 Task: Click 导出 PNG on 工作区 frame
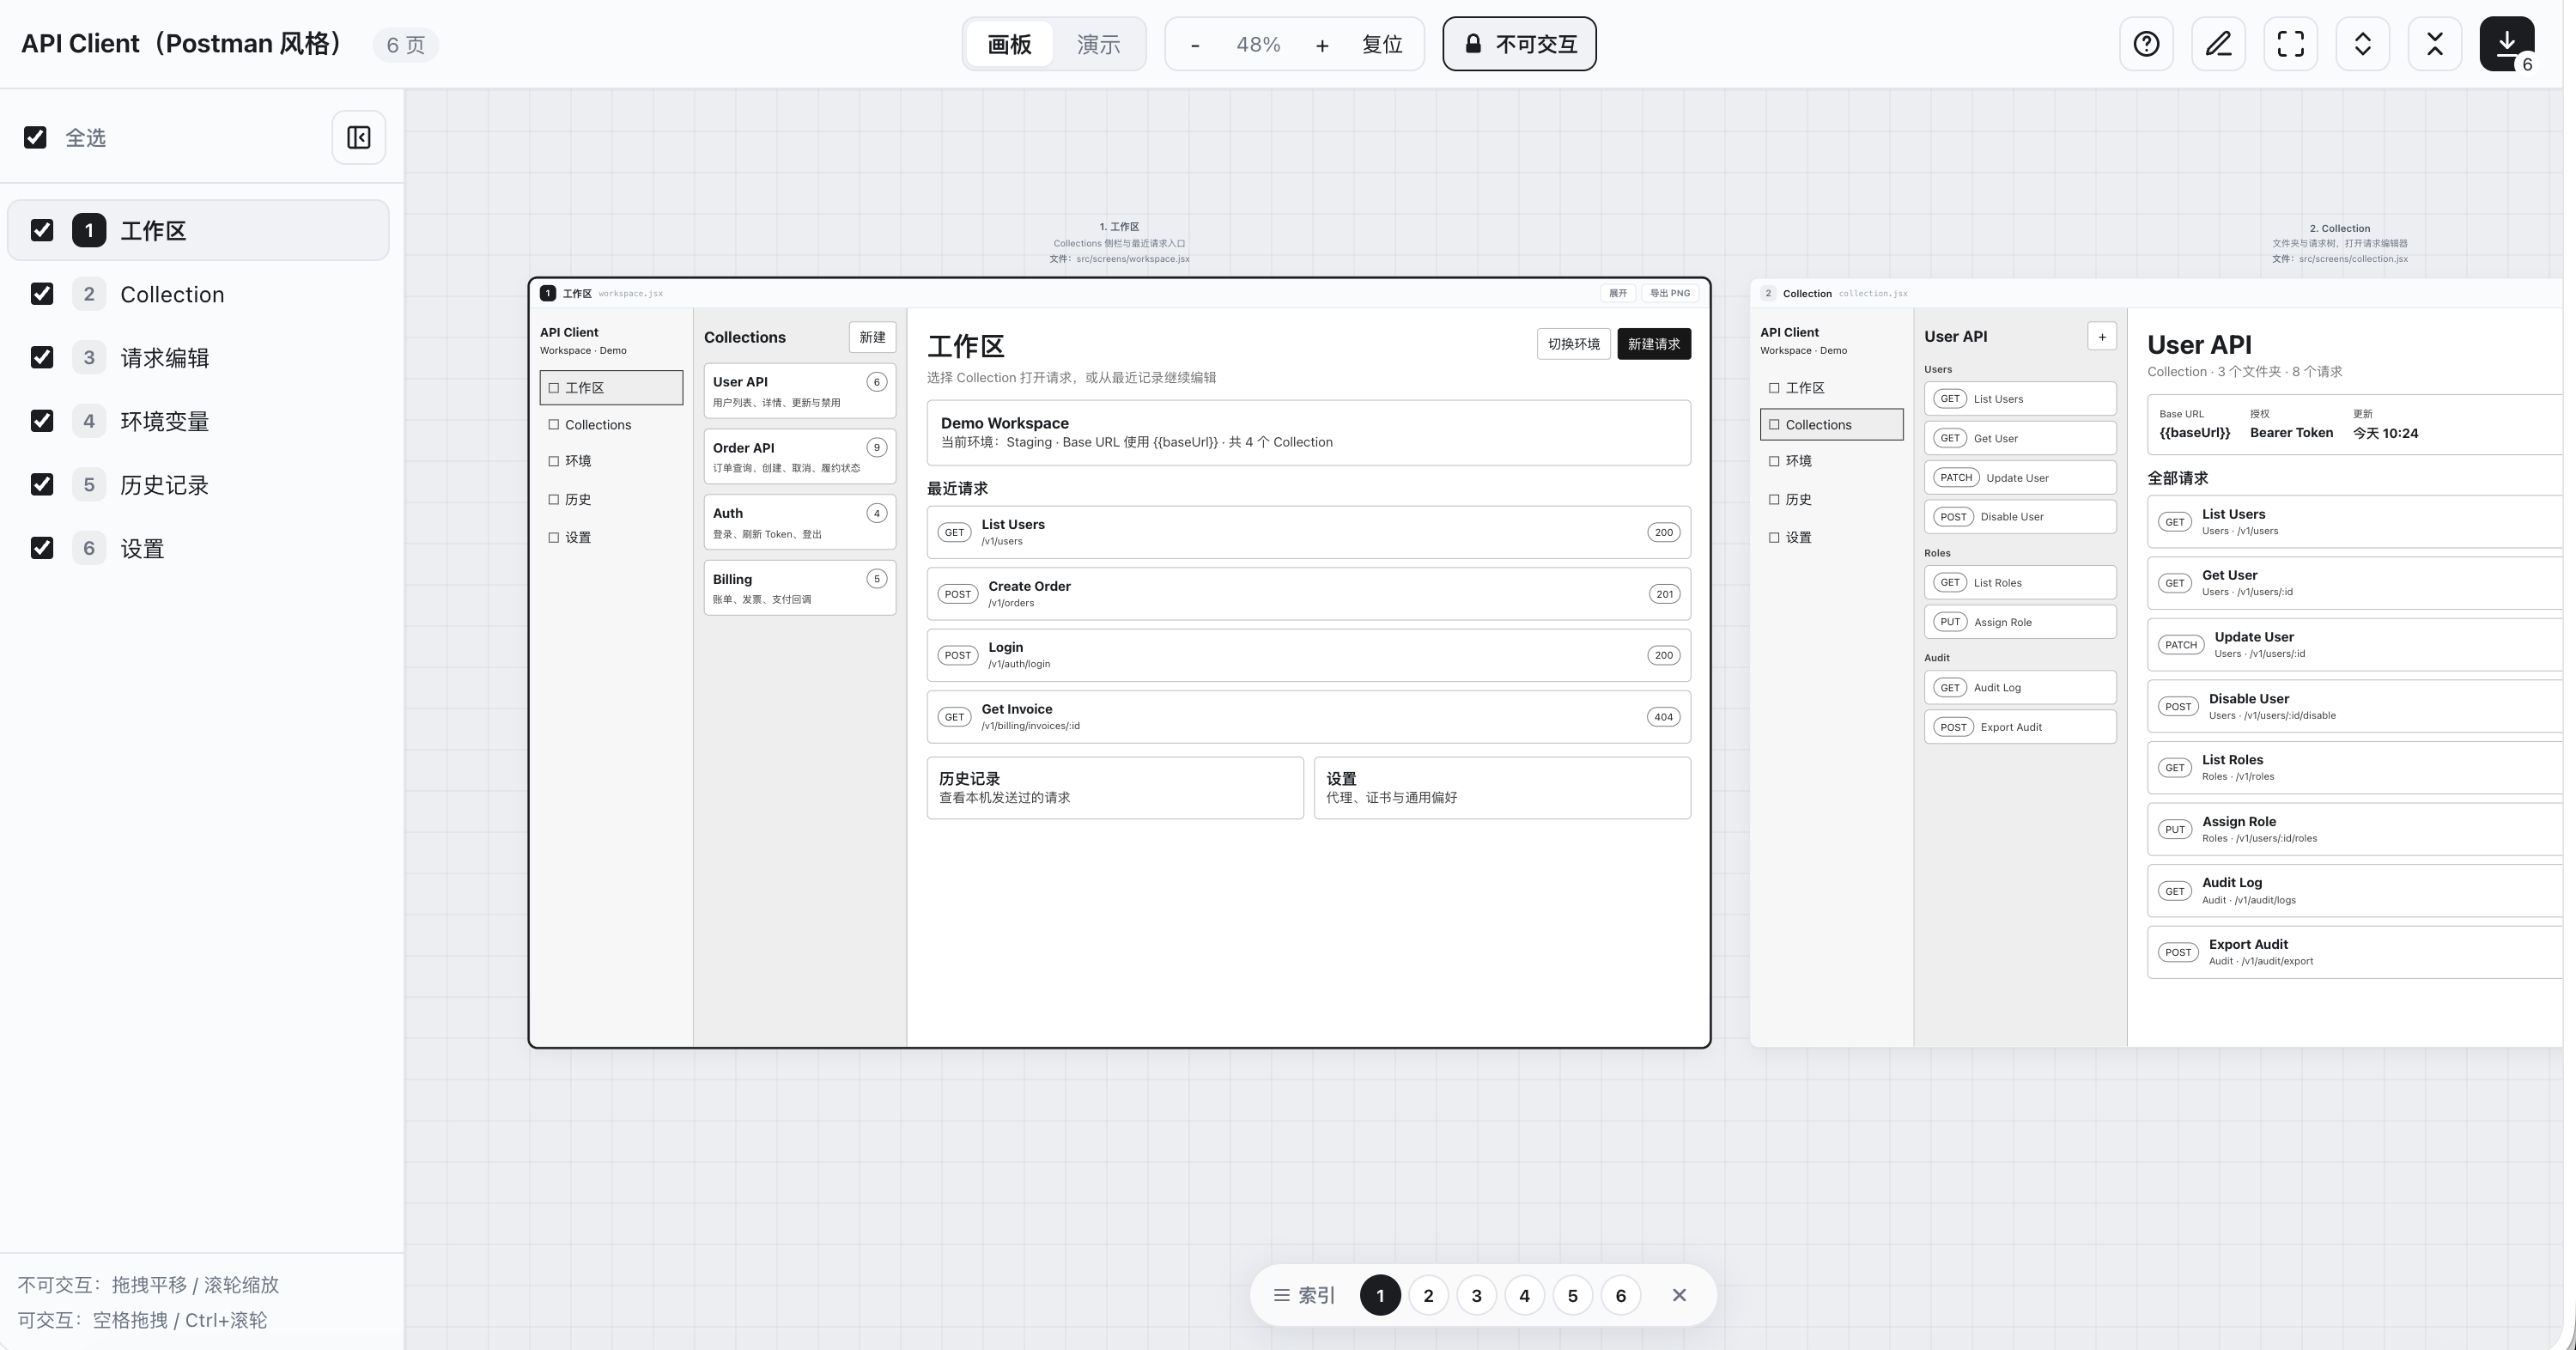1670,293
